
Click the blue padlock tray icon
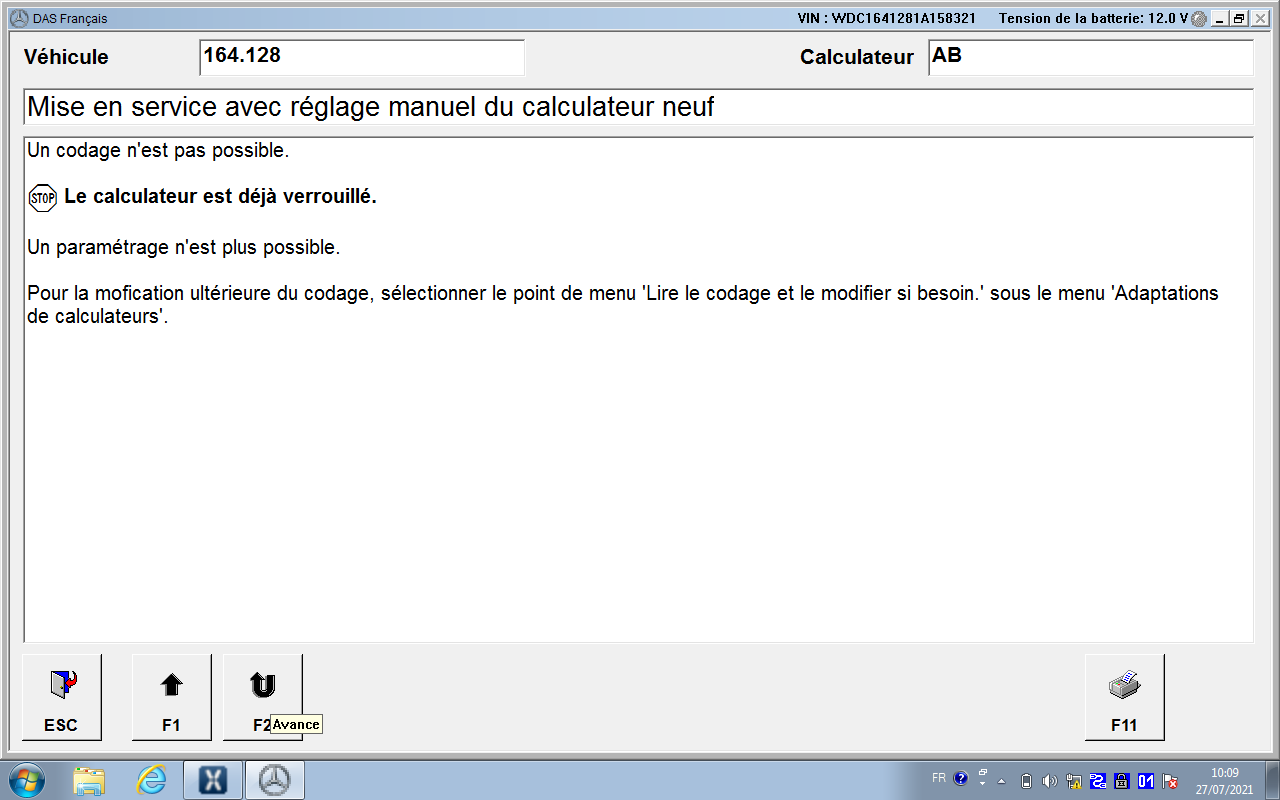(x=1122, y=781)
